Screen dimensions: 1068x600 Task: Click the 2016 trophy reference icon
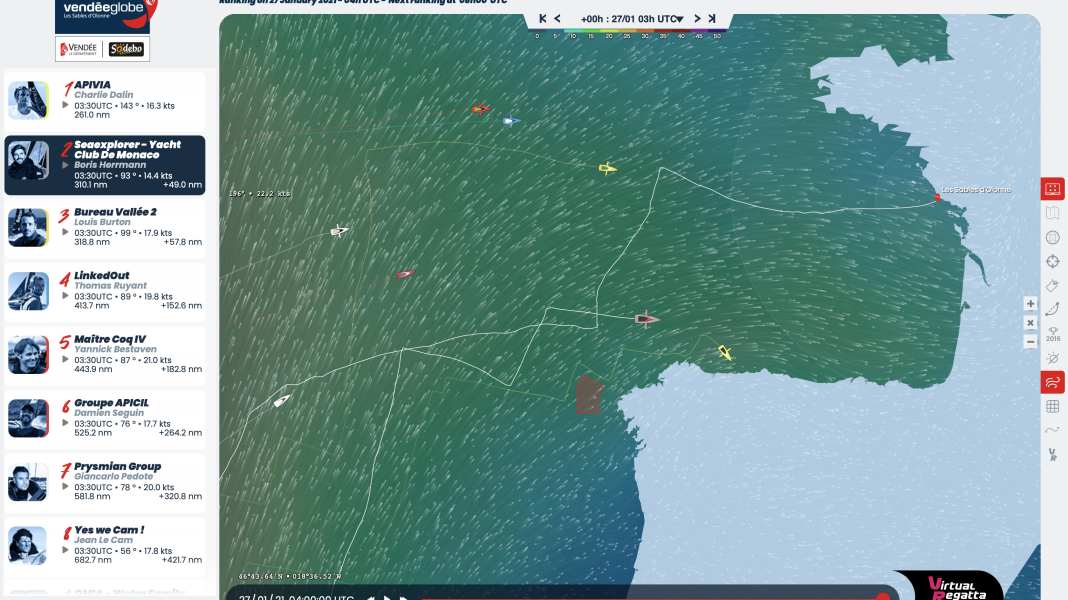(1052, 334)
